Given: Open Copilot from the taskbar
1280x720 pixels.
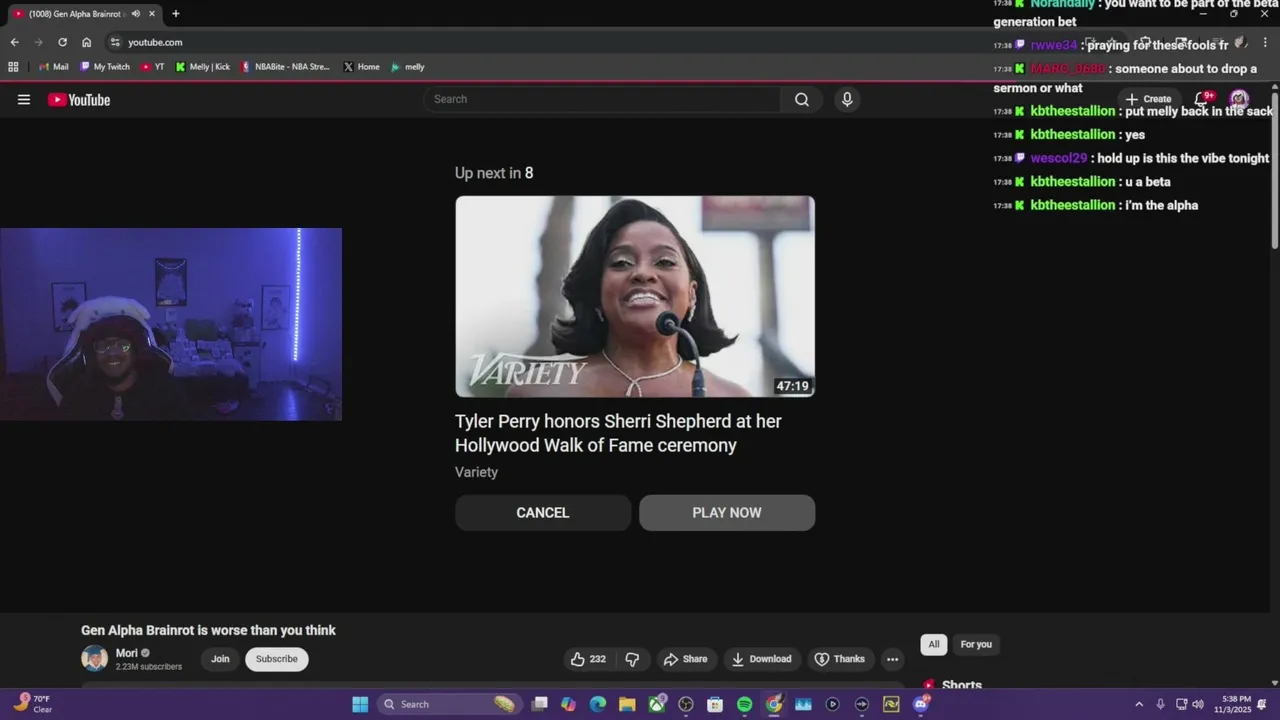Looking at the screenshot, I should tap(569, 704).
